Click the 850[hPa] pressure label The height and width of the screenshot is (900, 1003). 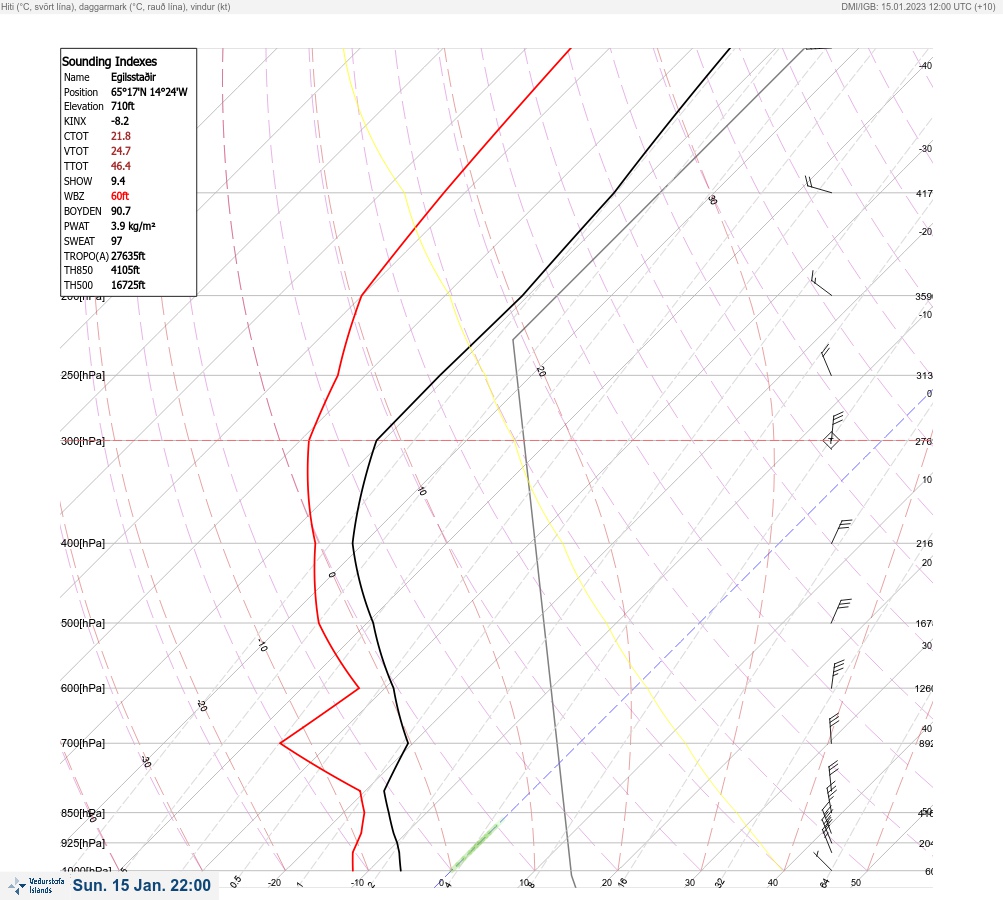83,813
